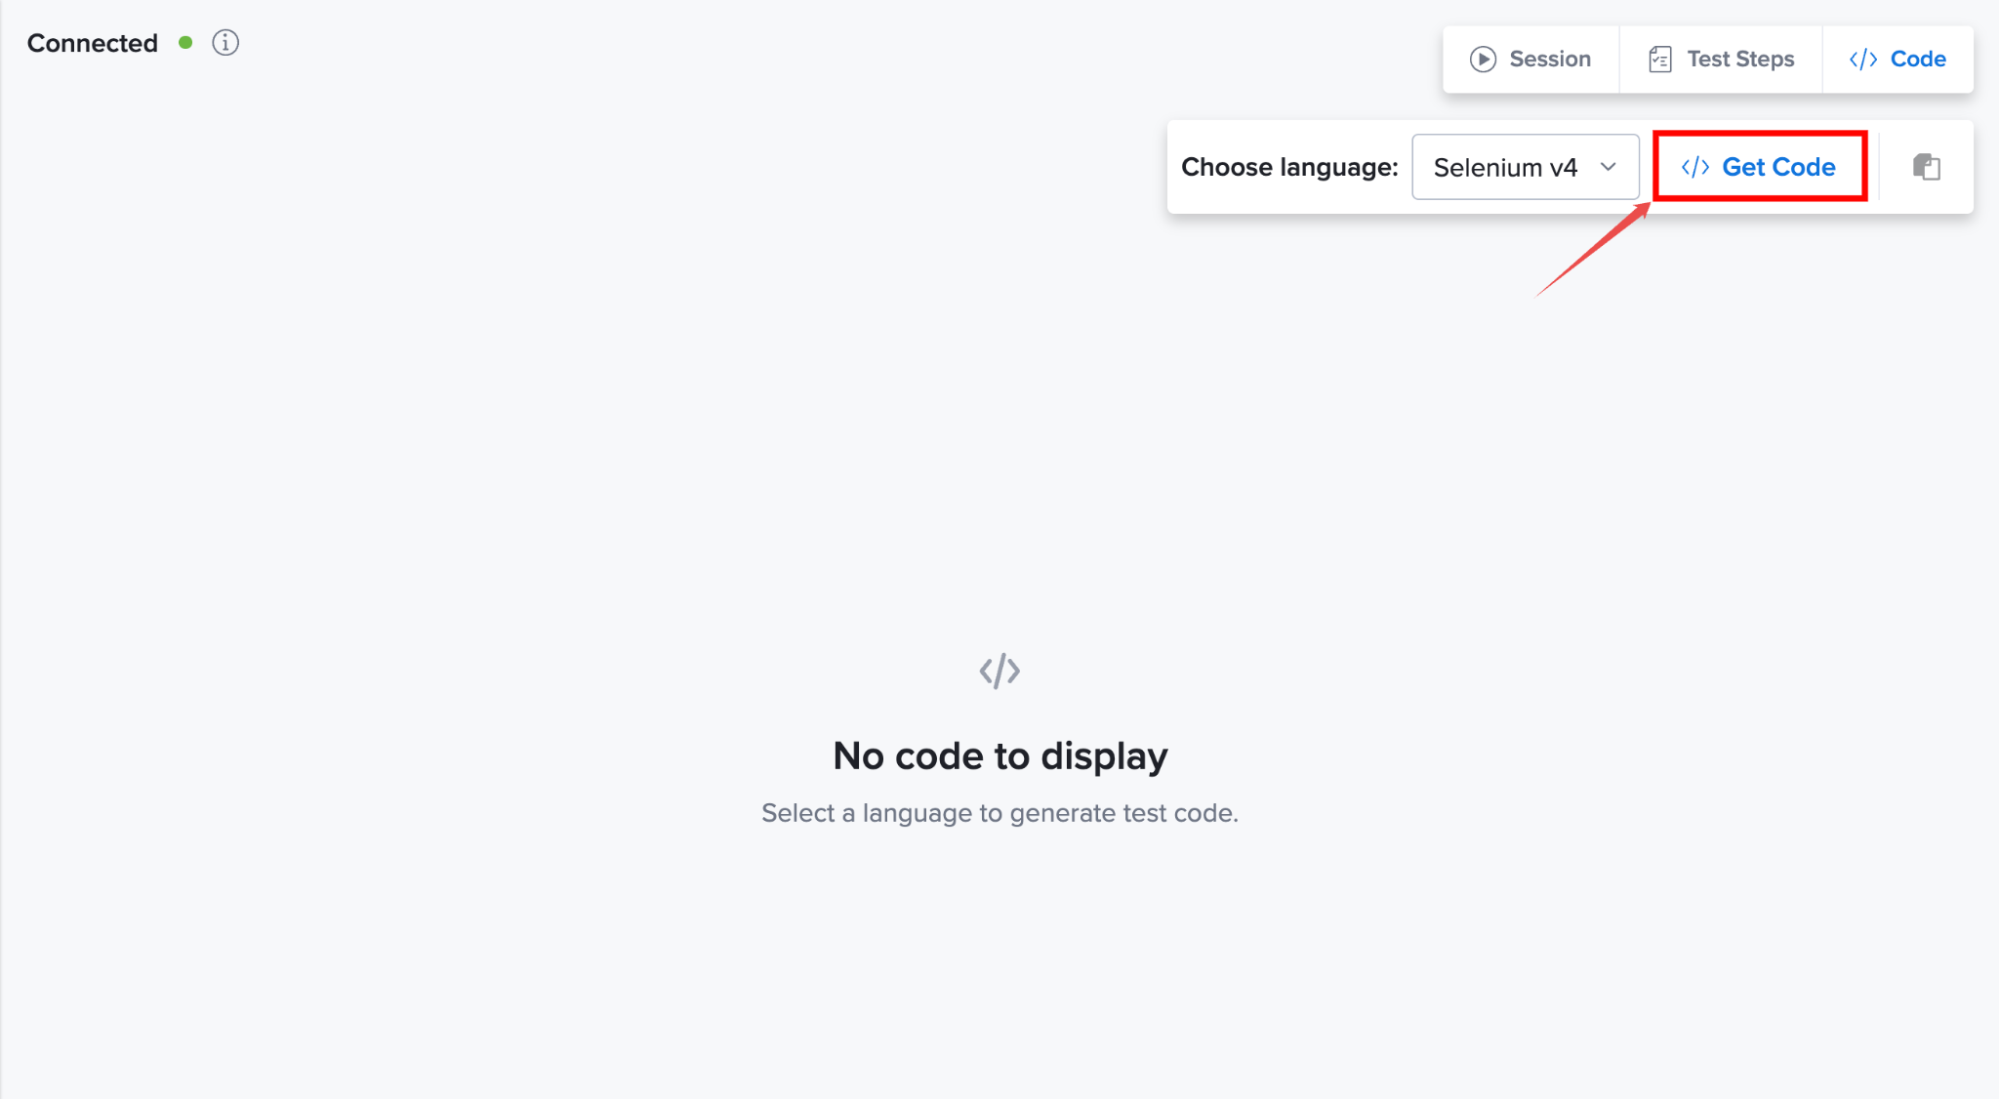Screen dimensions: 1999x1100
Task: Click the connection info icon
Action: tap(225, 43)
